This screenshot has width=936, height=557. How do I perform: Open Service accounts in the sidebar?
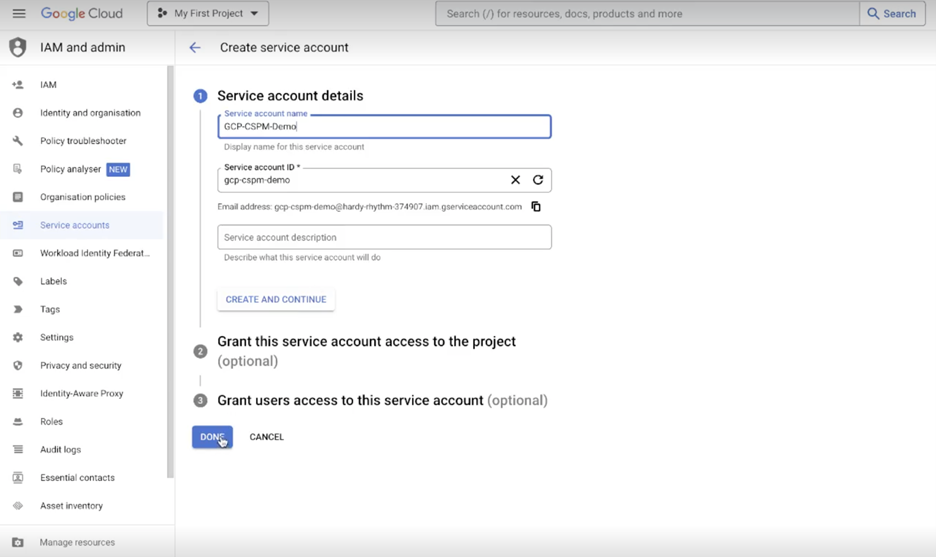[74, 225]
